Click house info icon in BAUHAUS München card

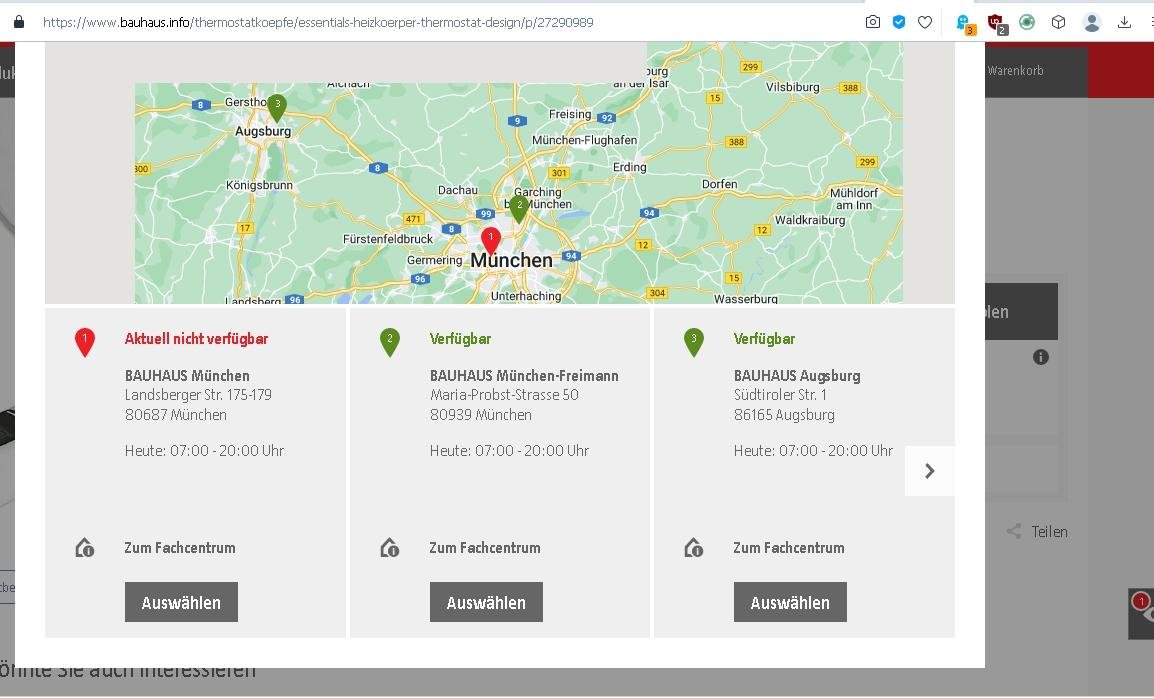coord(85,548)
